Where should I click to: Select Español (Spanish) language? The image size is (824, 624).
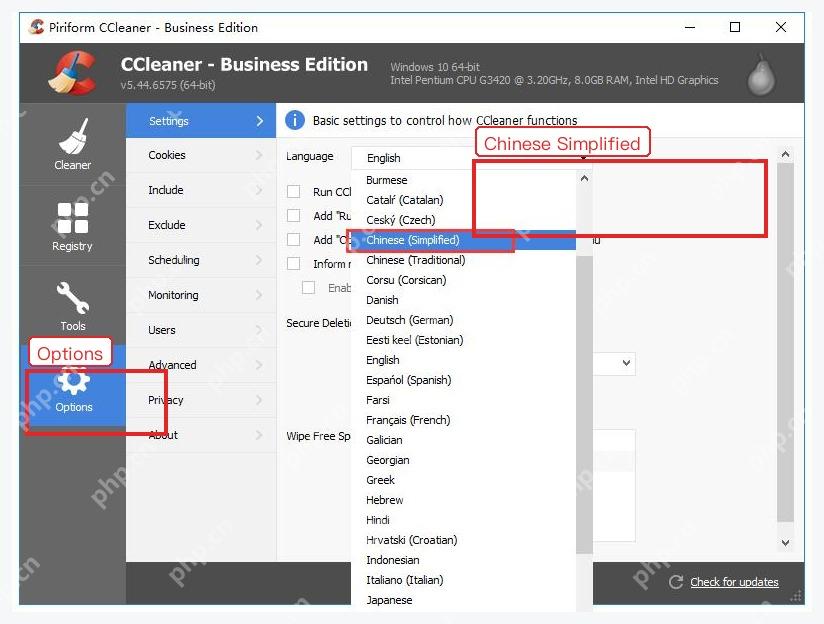464,380
